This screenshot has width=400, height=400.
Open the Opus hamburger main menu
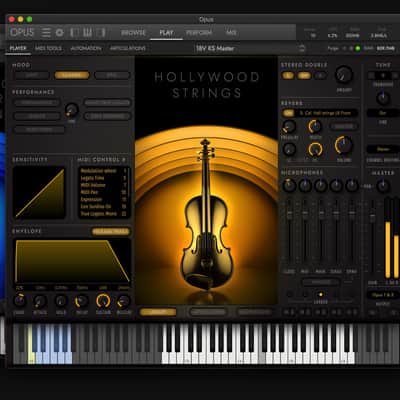click(x=46, y=32)
